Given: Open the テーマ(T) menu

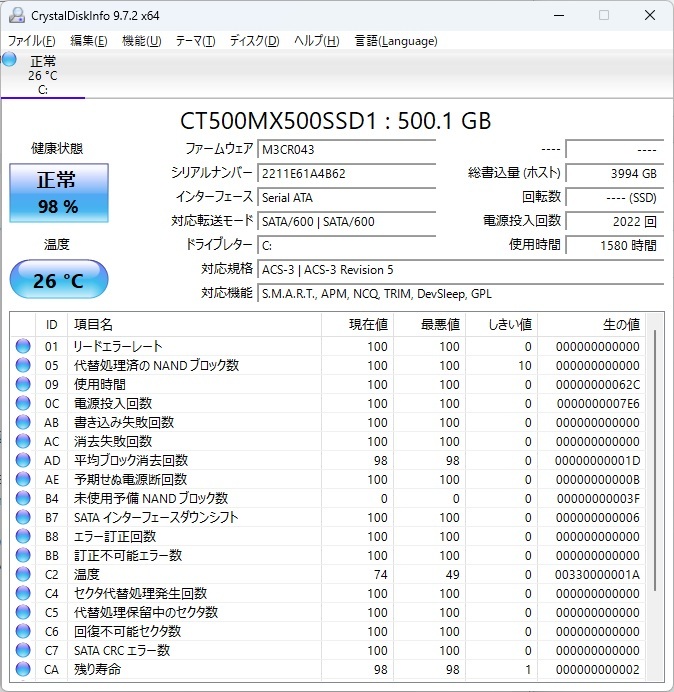Looking at the screenshot, I should tap(195, 41).
